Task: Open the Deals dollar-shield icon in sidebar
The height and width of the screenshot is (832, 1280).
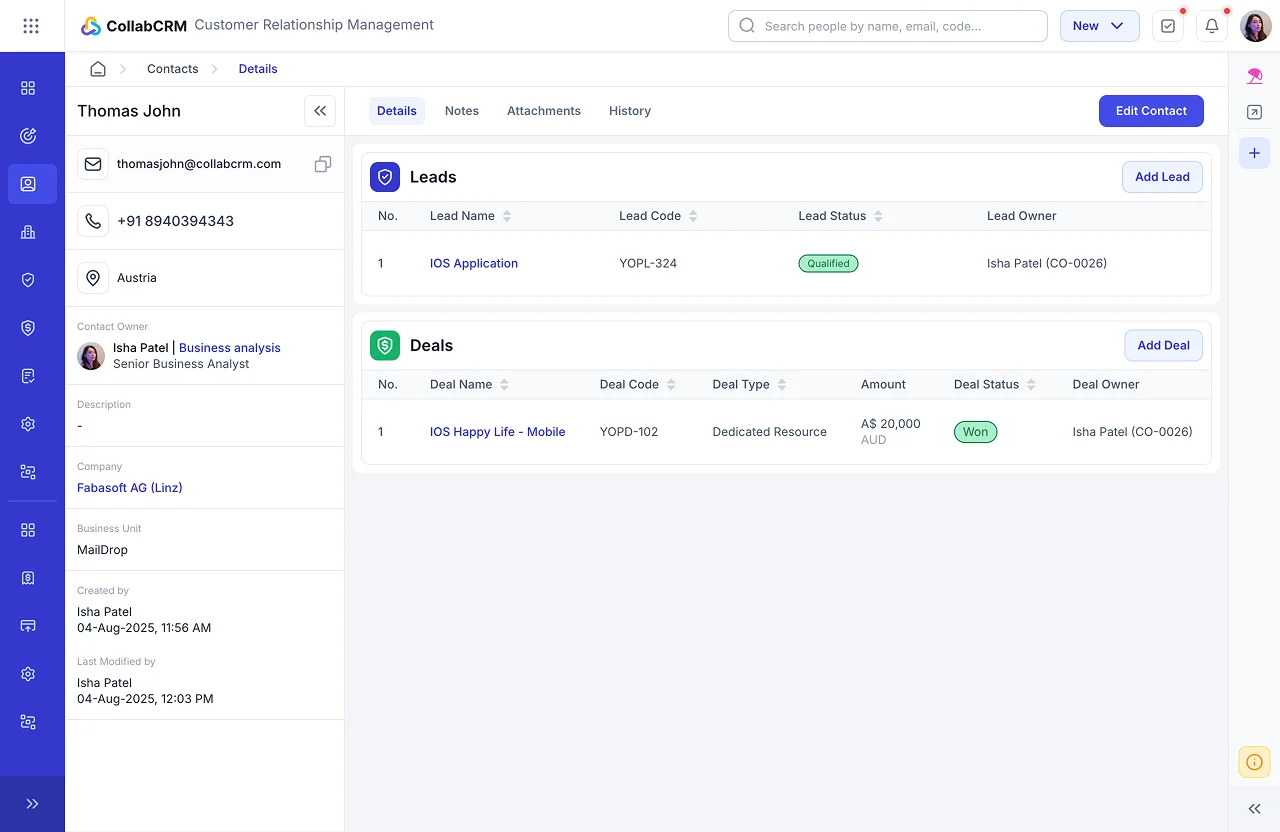Action: pyautogui.click(x=28, y=328)
